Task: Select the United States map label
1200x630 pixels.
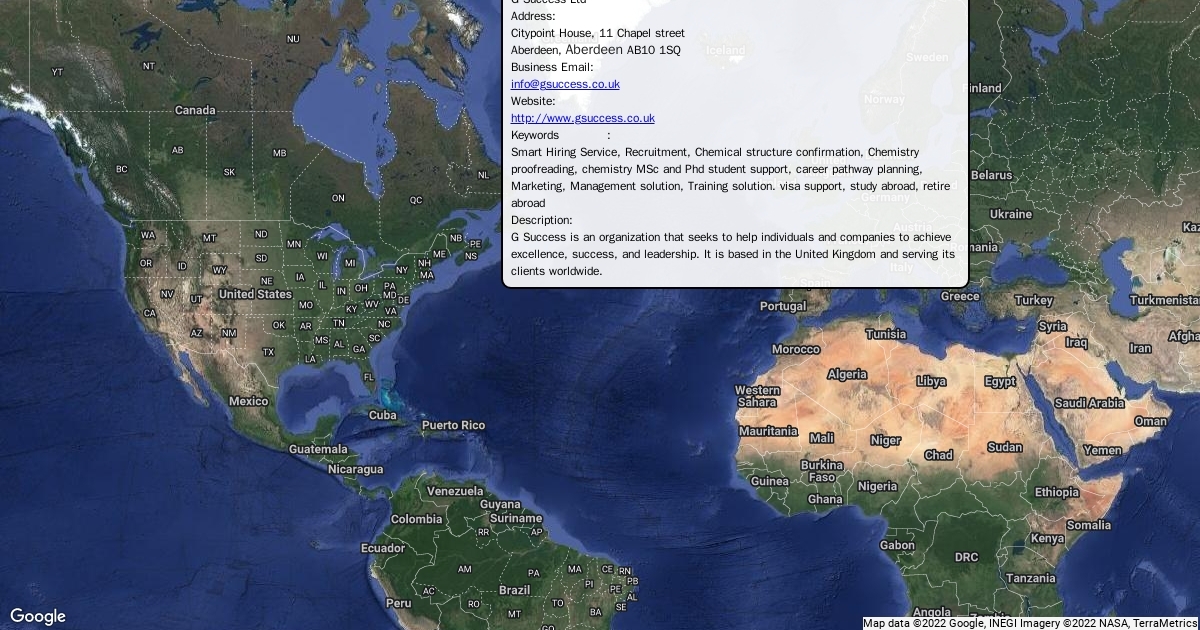Action: tap(255, 294)
